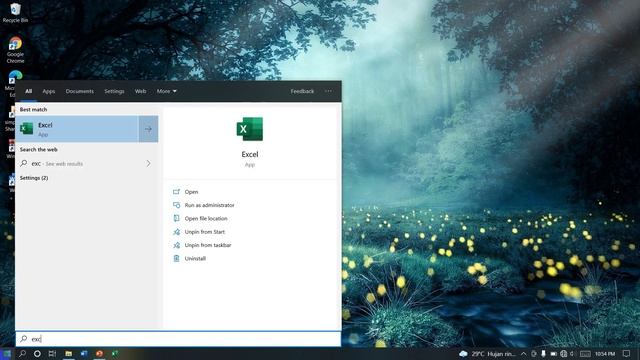Click the web search magnifier icon beside exc
640x360 pixels.
coord(24,163)
